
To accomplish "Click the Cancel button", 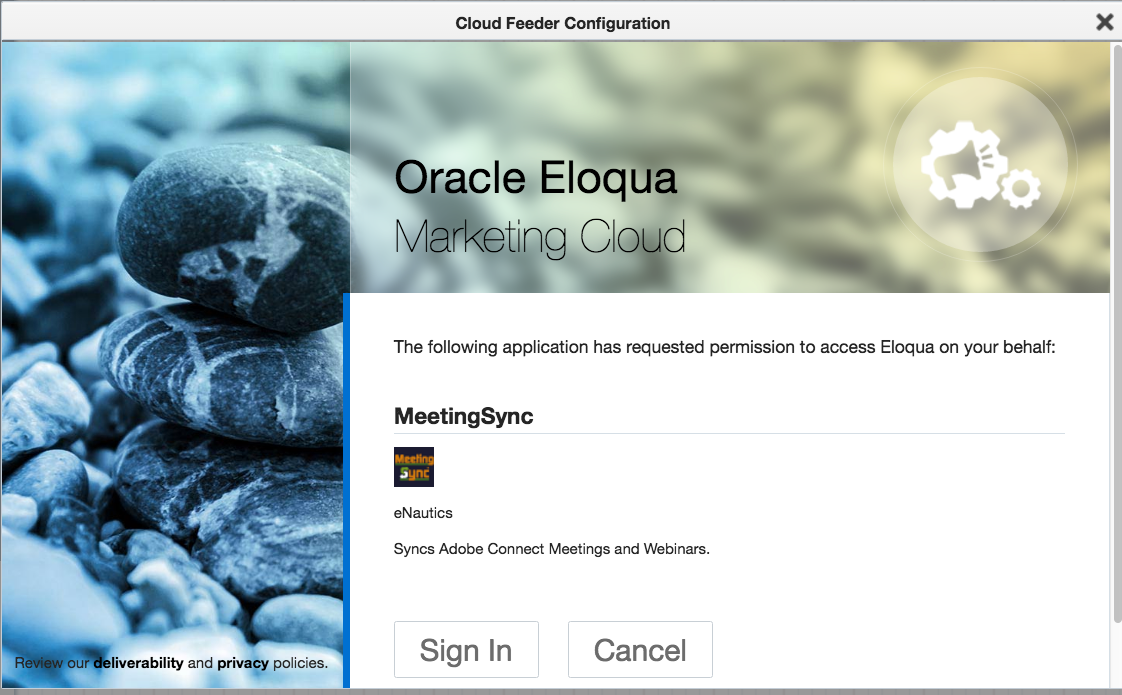I will pos(640,649).
